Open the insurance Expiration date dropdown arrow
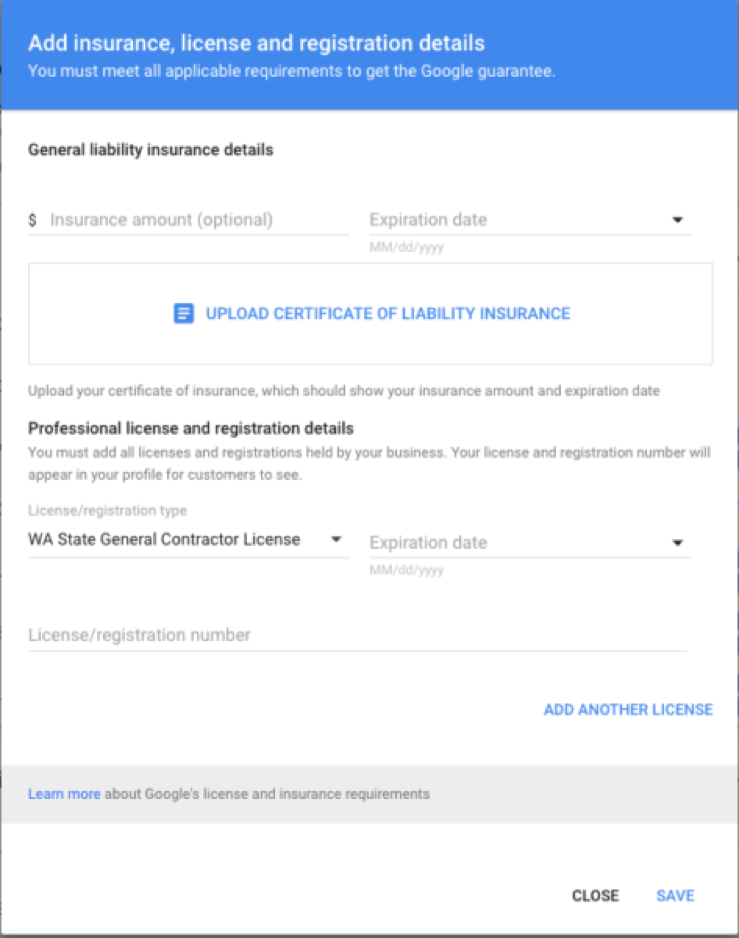The height and width of the screenshot is (938, 739). coord(678,219)
